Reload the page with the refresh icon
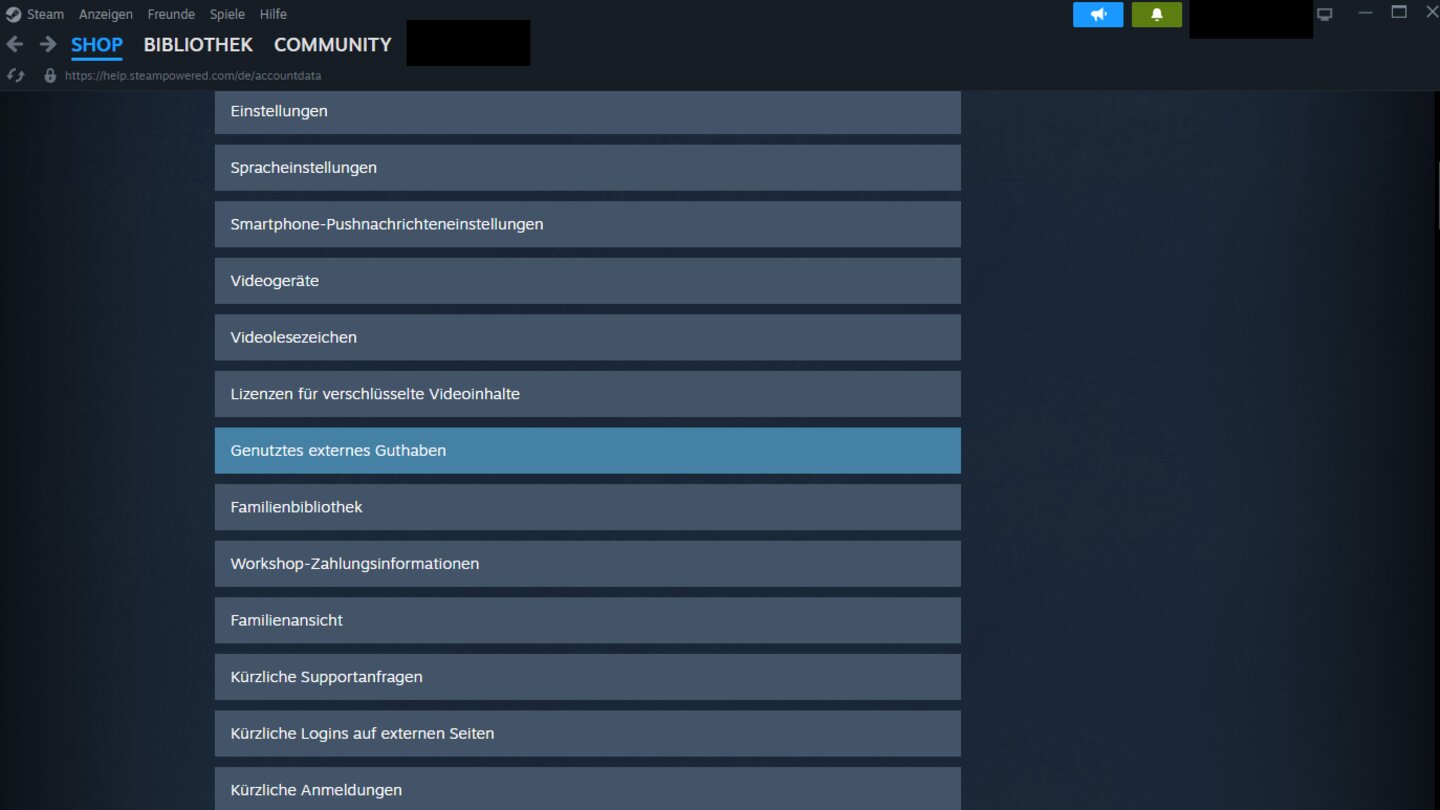 (14, 74)
